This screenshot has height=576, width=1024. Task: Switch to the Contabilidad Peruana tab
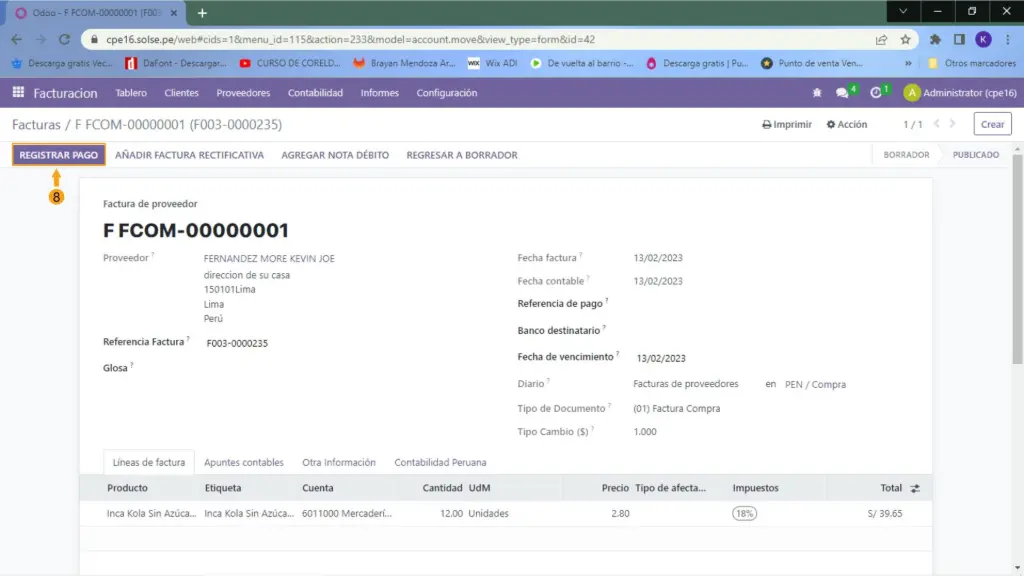[440, 463]
